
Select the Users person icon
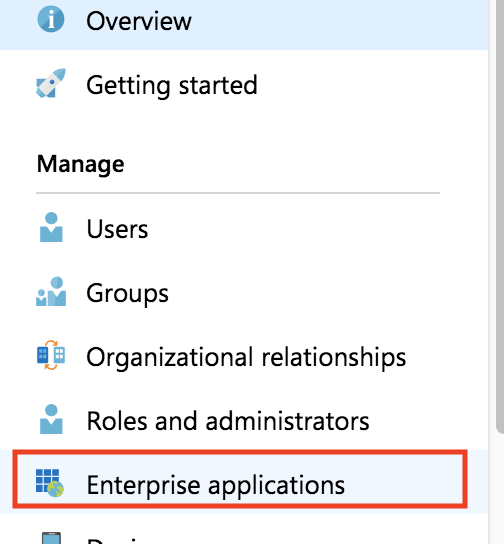[x=51, y=227]
